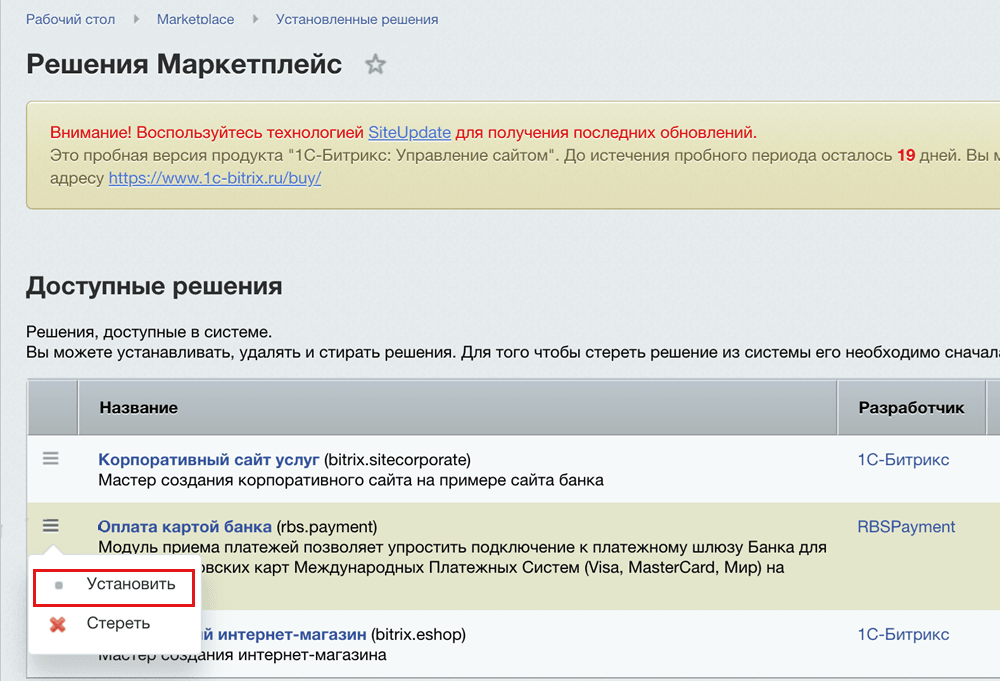Follow the SiteUpdate link in the warning
1000x681 pixels.
click(409, 132)
